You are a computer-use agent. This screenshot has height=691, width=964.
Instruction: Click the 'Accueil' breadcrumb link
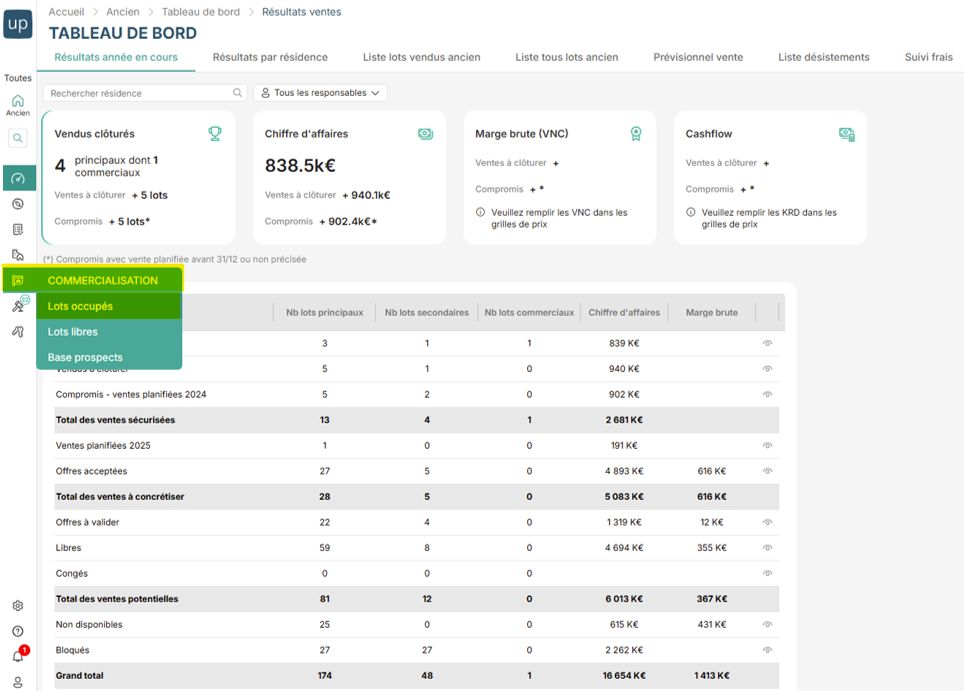click(66, 12)
